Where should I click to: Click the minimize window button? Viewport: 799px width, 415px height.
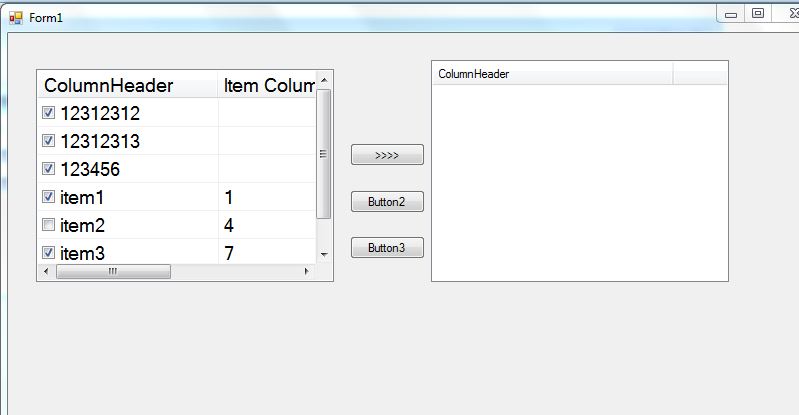731,13
